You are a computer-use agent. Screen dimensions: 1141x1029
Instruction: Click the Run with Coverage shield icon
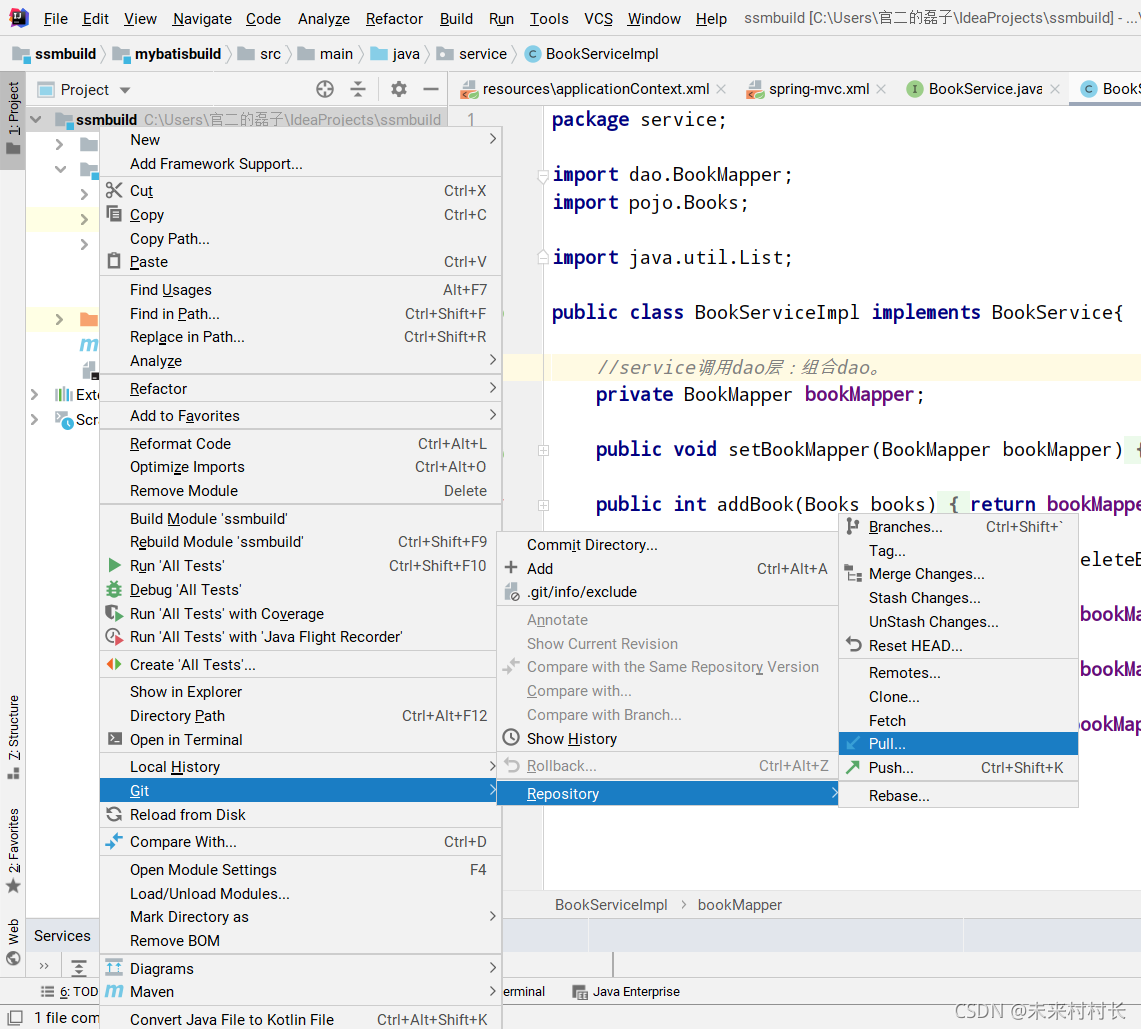114,613
